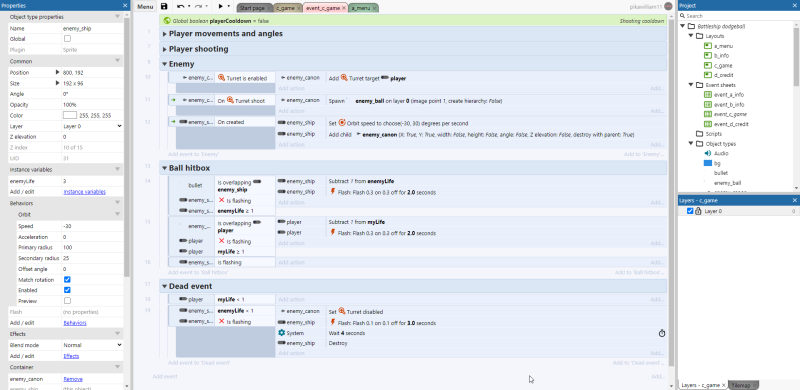Click the global variable globe icon
The width and height of the screenshot is (800, 390).
tap(167, 21)
